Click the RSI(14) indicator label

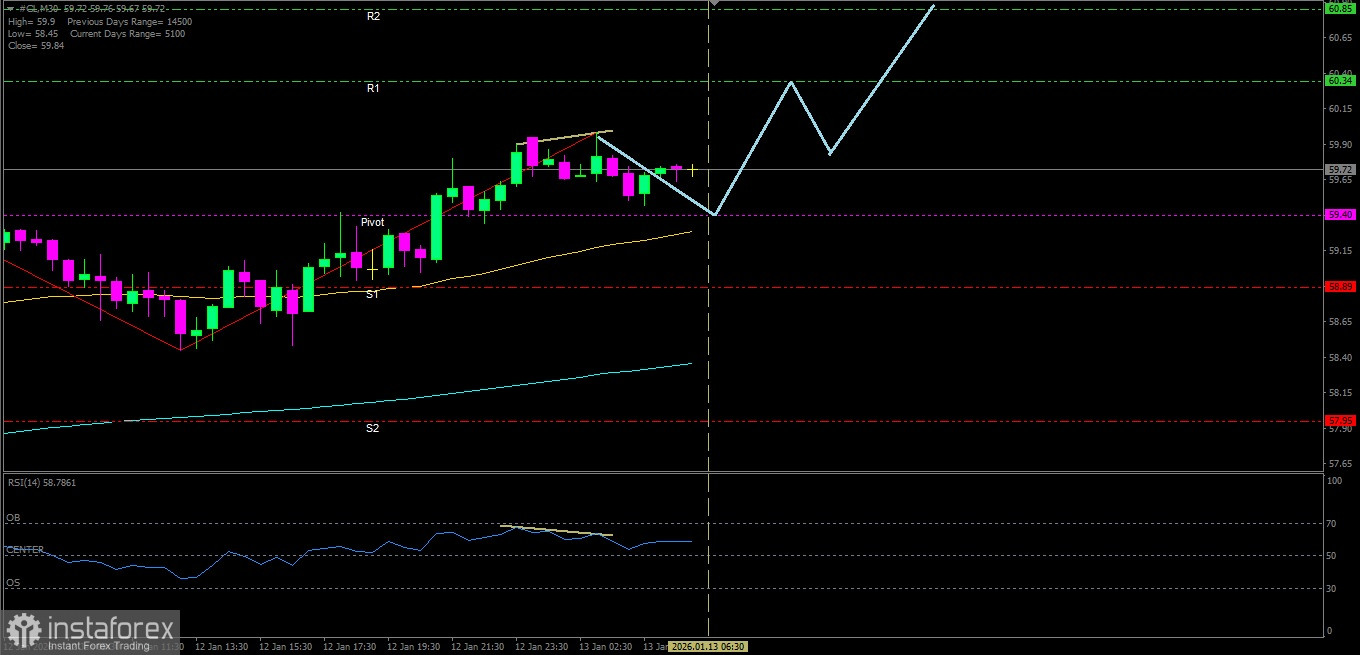(41, 483)
